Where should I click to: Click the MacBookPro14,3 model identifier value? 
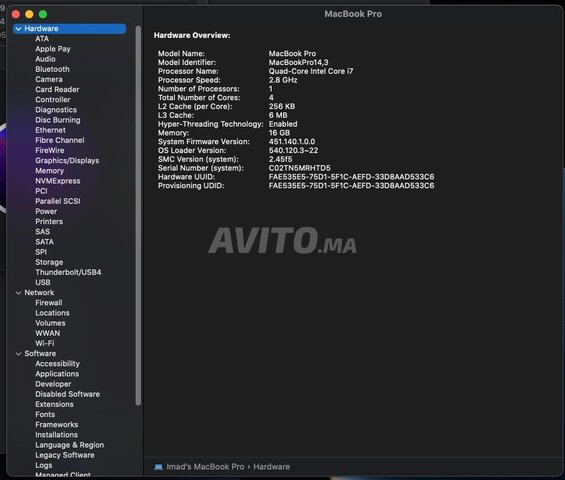tap(298, 62)
